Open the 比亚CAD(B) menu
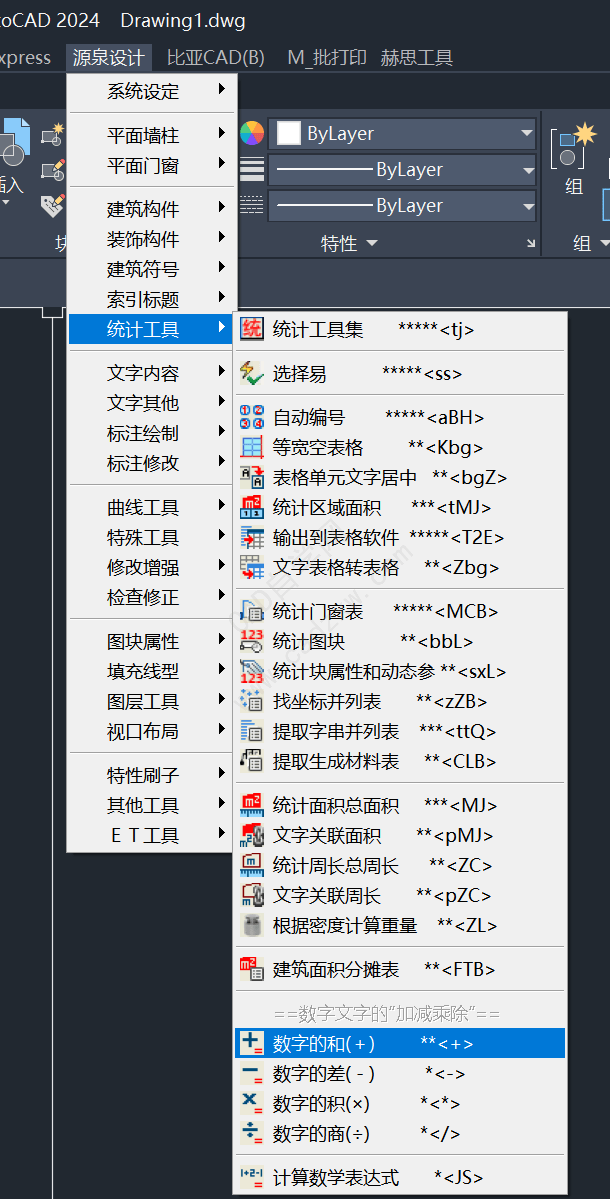 coord(215,57)
